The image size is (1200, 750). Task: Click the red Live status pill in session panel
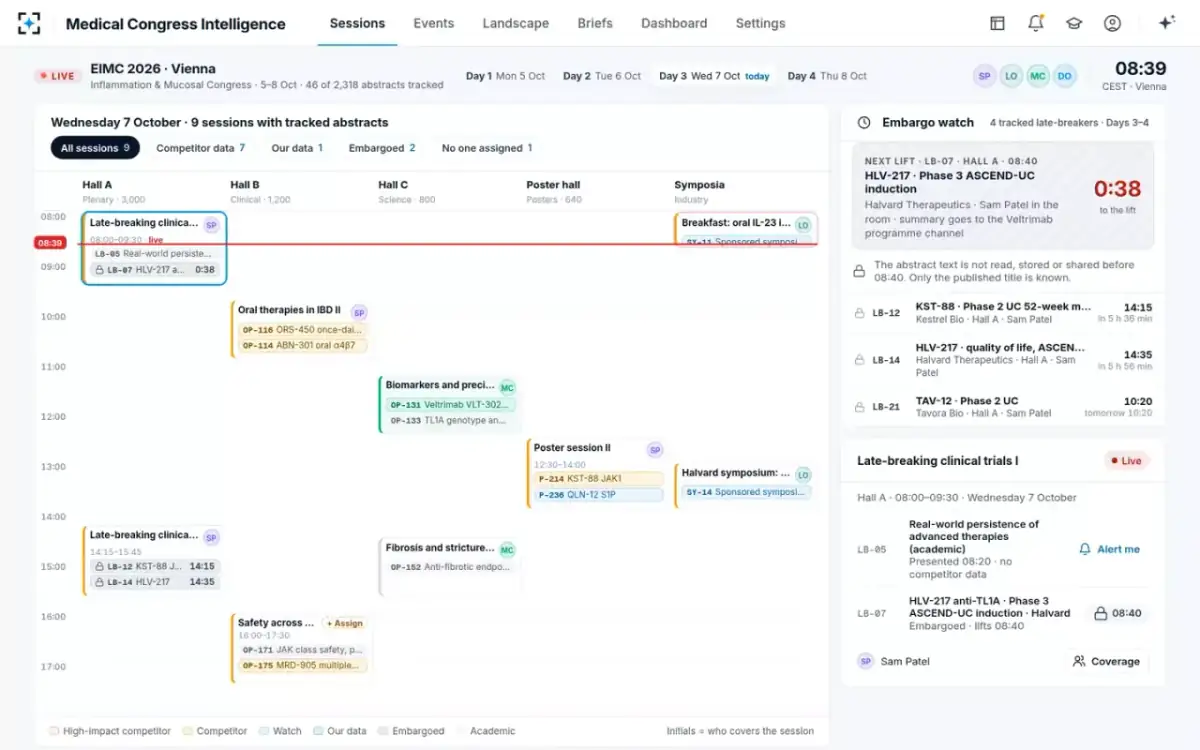pyautogui.click(x=1126, y=461)
